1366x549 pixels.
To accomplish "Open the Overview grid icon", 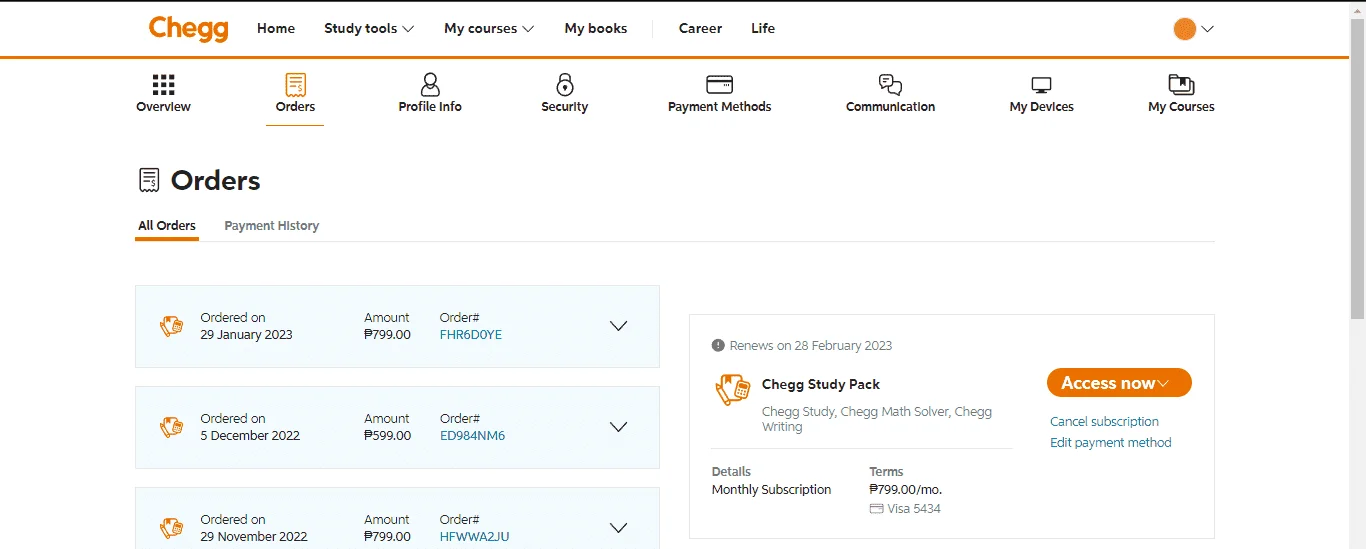I will click(163, 84).
